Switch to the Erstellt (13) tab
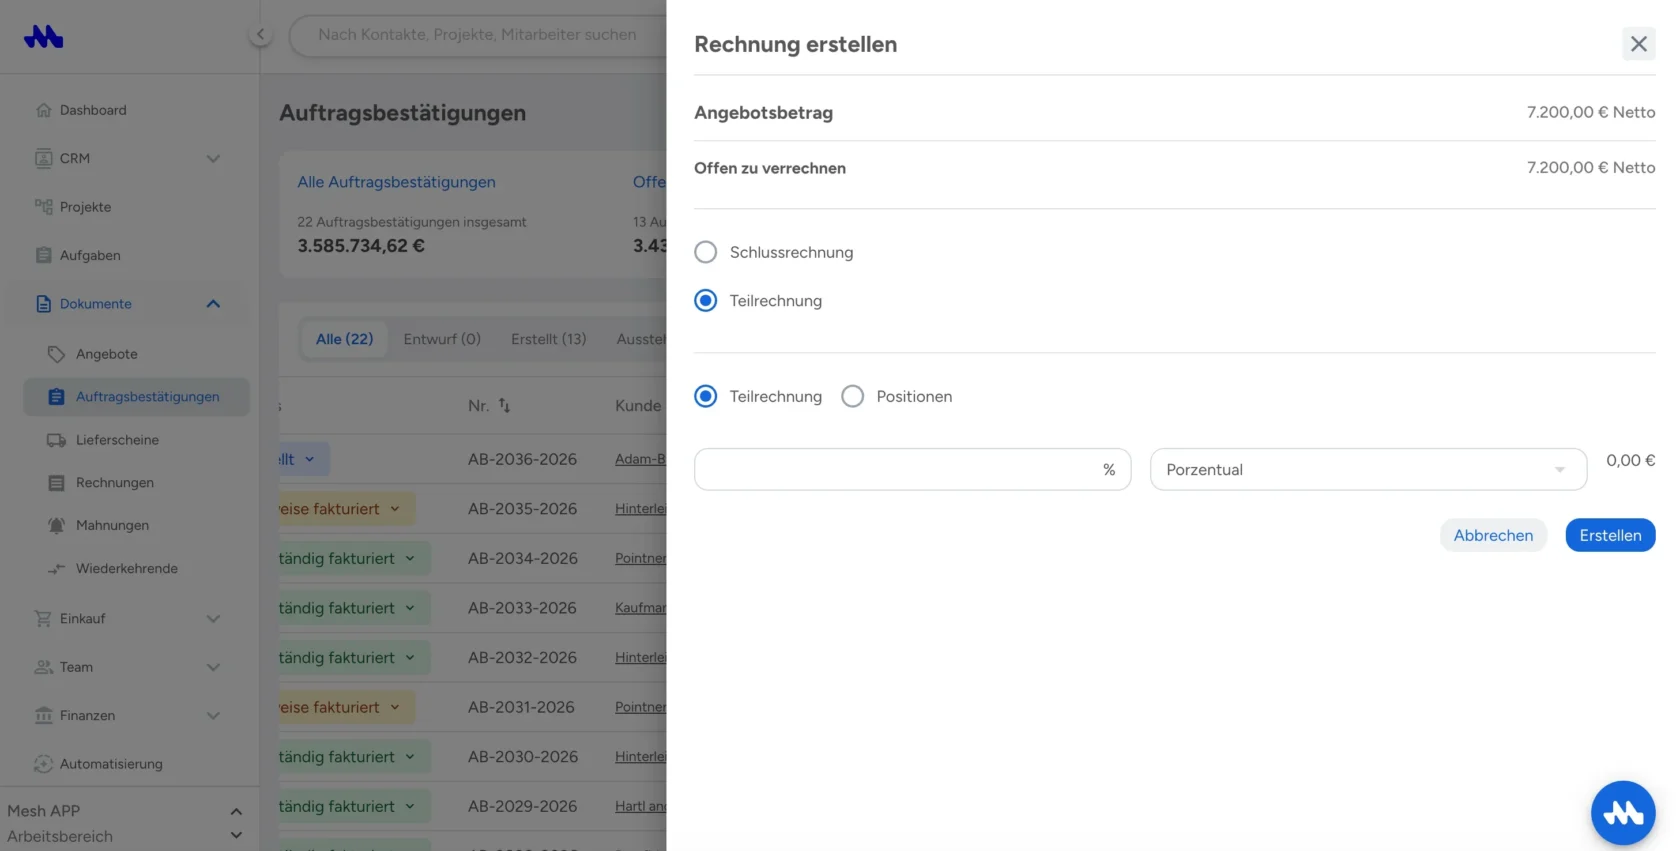1680x851 pixels. tap(548, 339)
